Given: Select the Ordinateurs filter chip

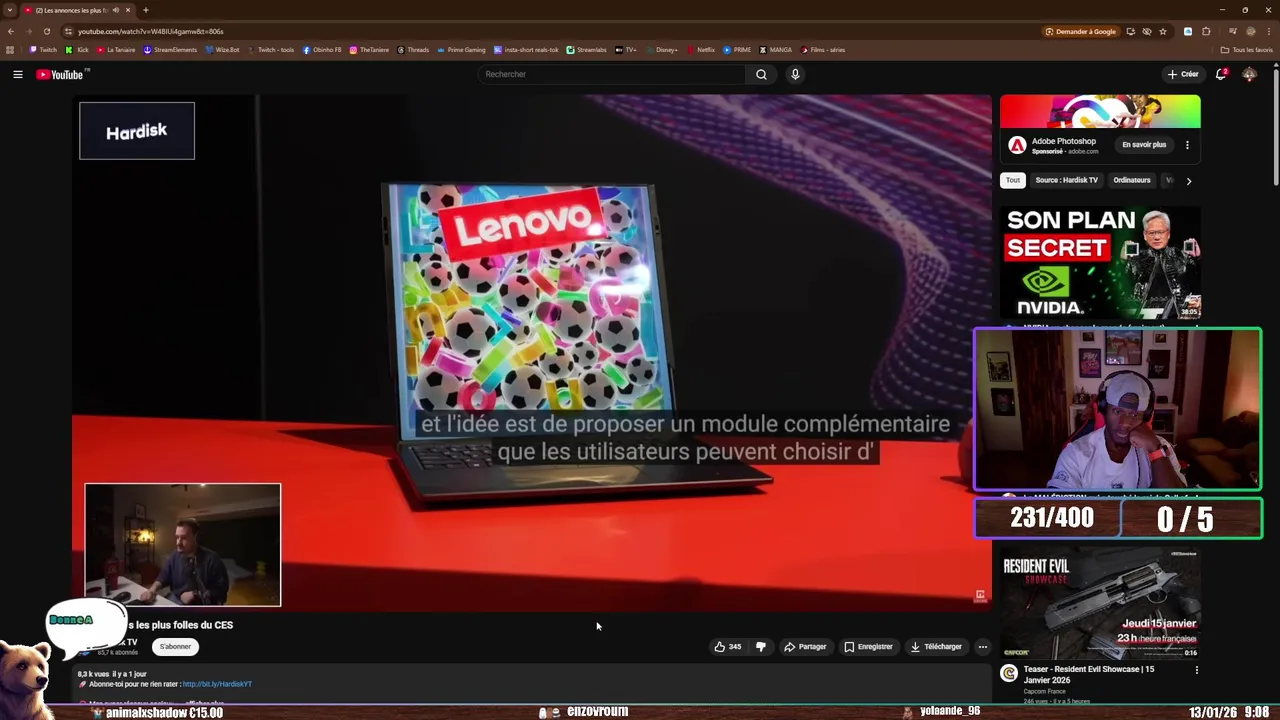Looking at the screenshot, I should (1132, 180).
